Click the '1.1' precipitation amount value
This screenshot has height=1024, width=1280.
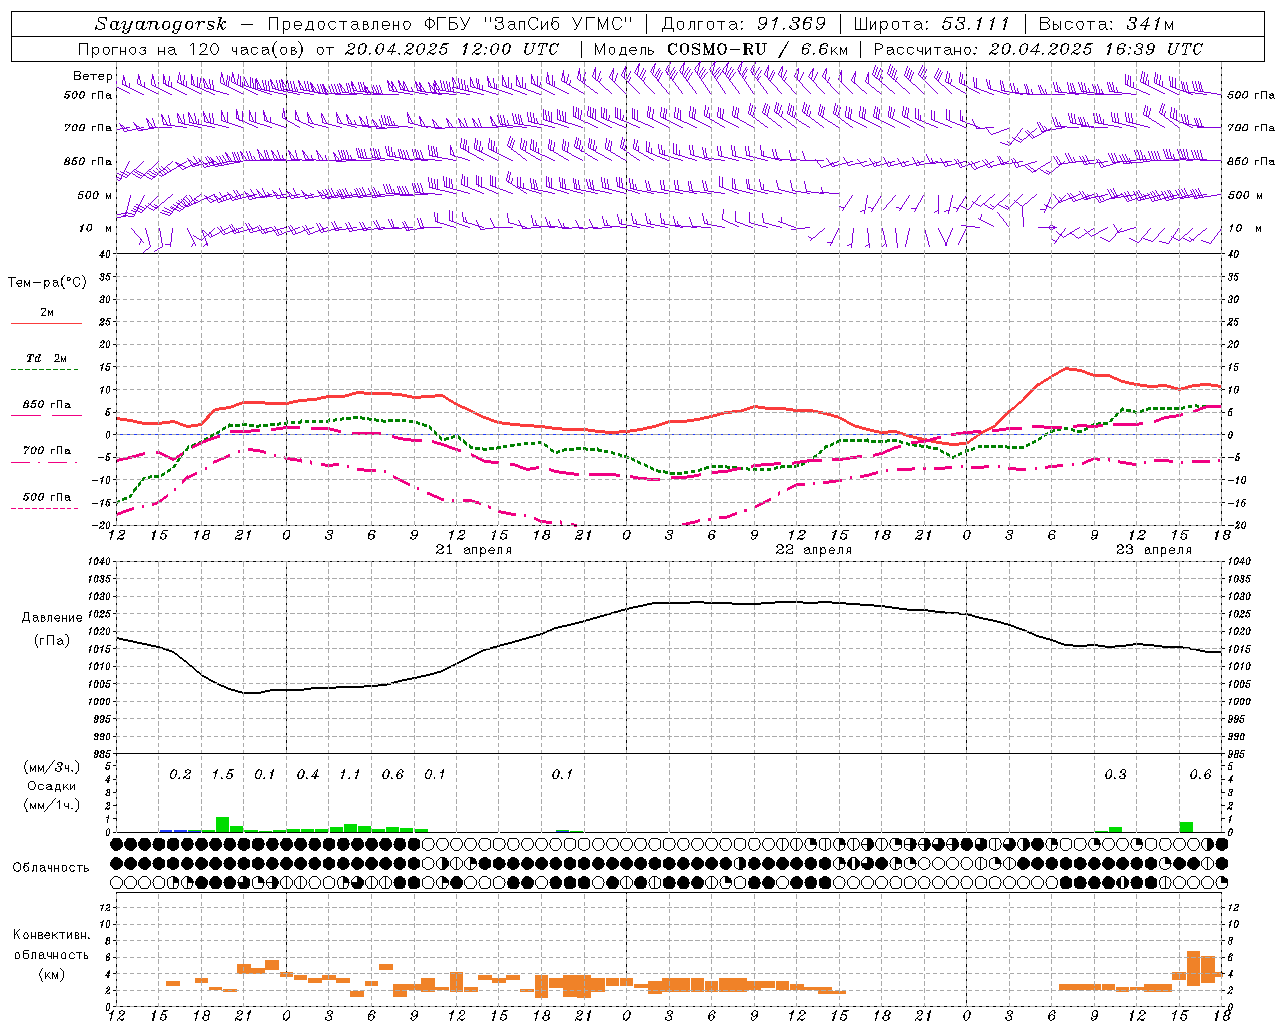pos(350,775)
